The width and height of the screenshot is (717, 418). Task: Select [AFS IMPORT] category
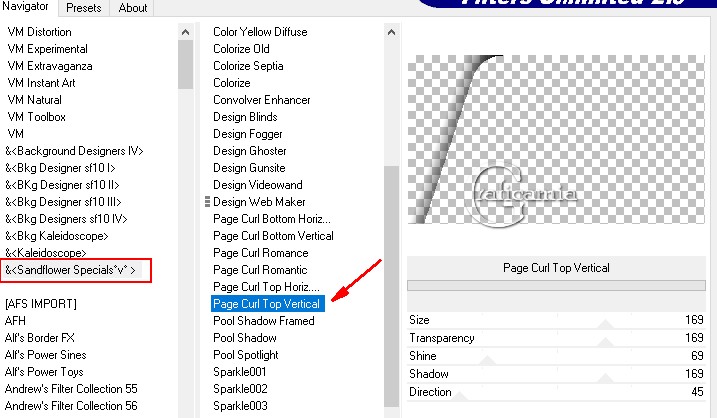click(41, 304)
